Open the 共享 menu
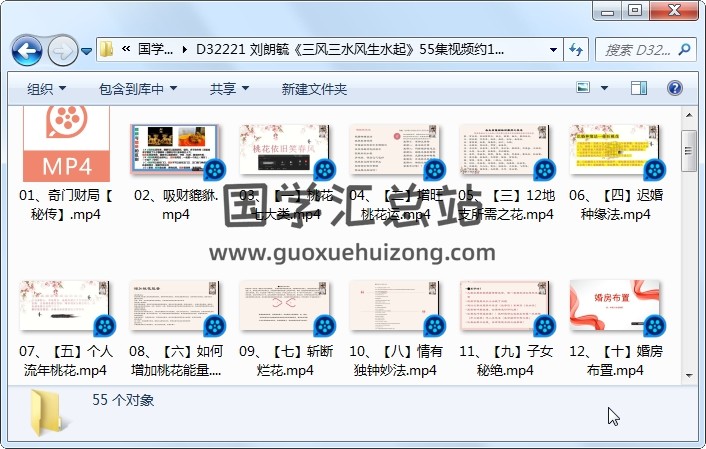The image size is (706, 449). pos(229,89)
